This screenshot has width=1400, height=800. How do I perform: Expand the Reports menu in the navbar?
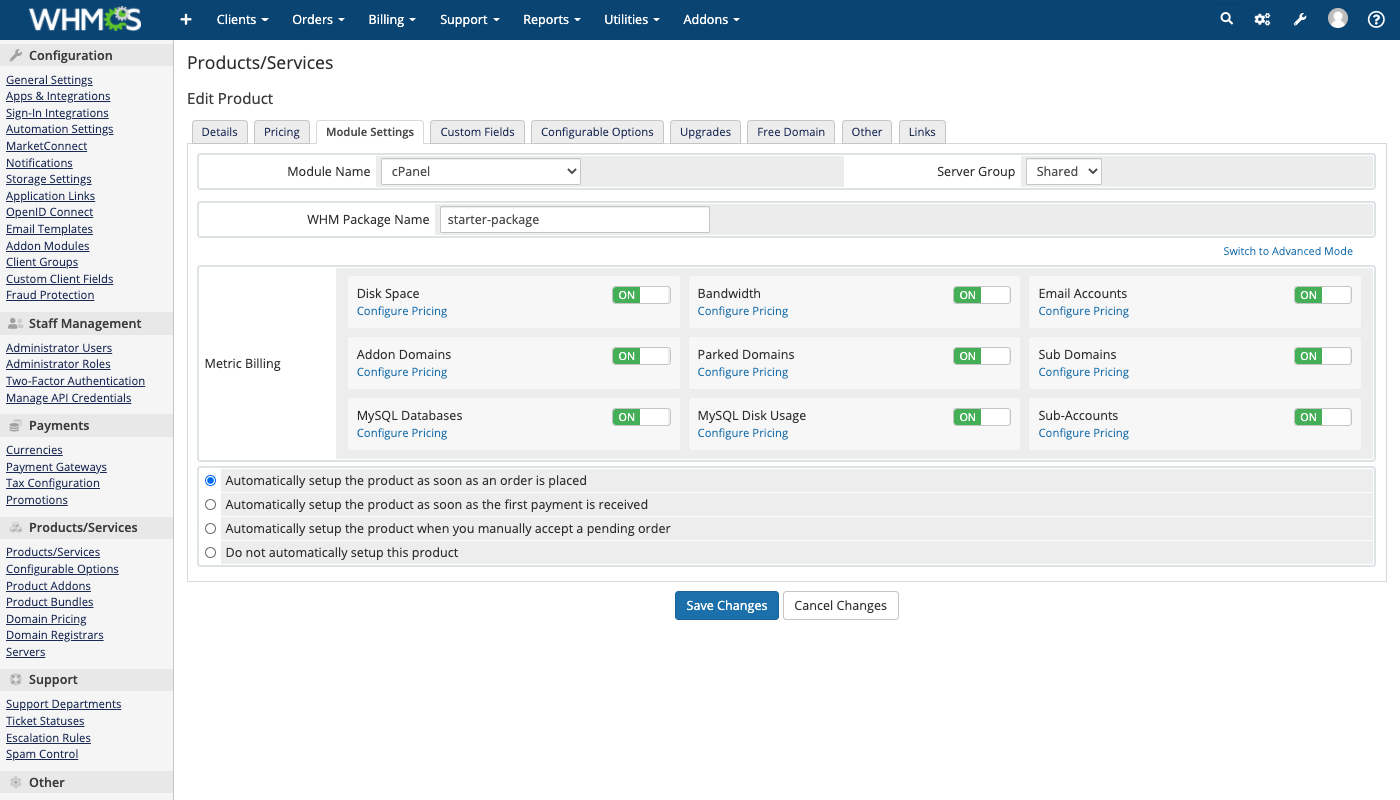click(551, 19)
